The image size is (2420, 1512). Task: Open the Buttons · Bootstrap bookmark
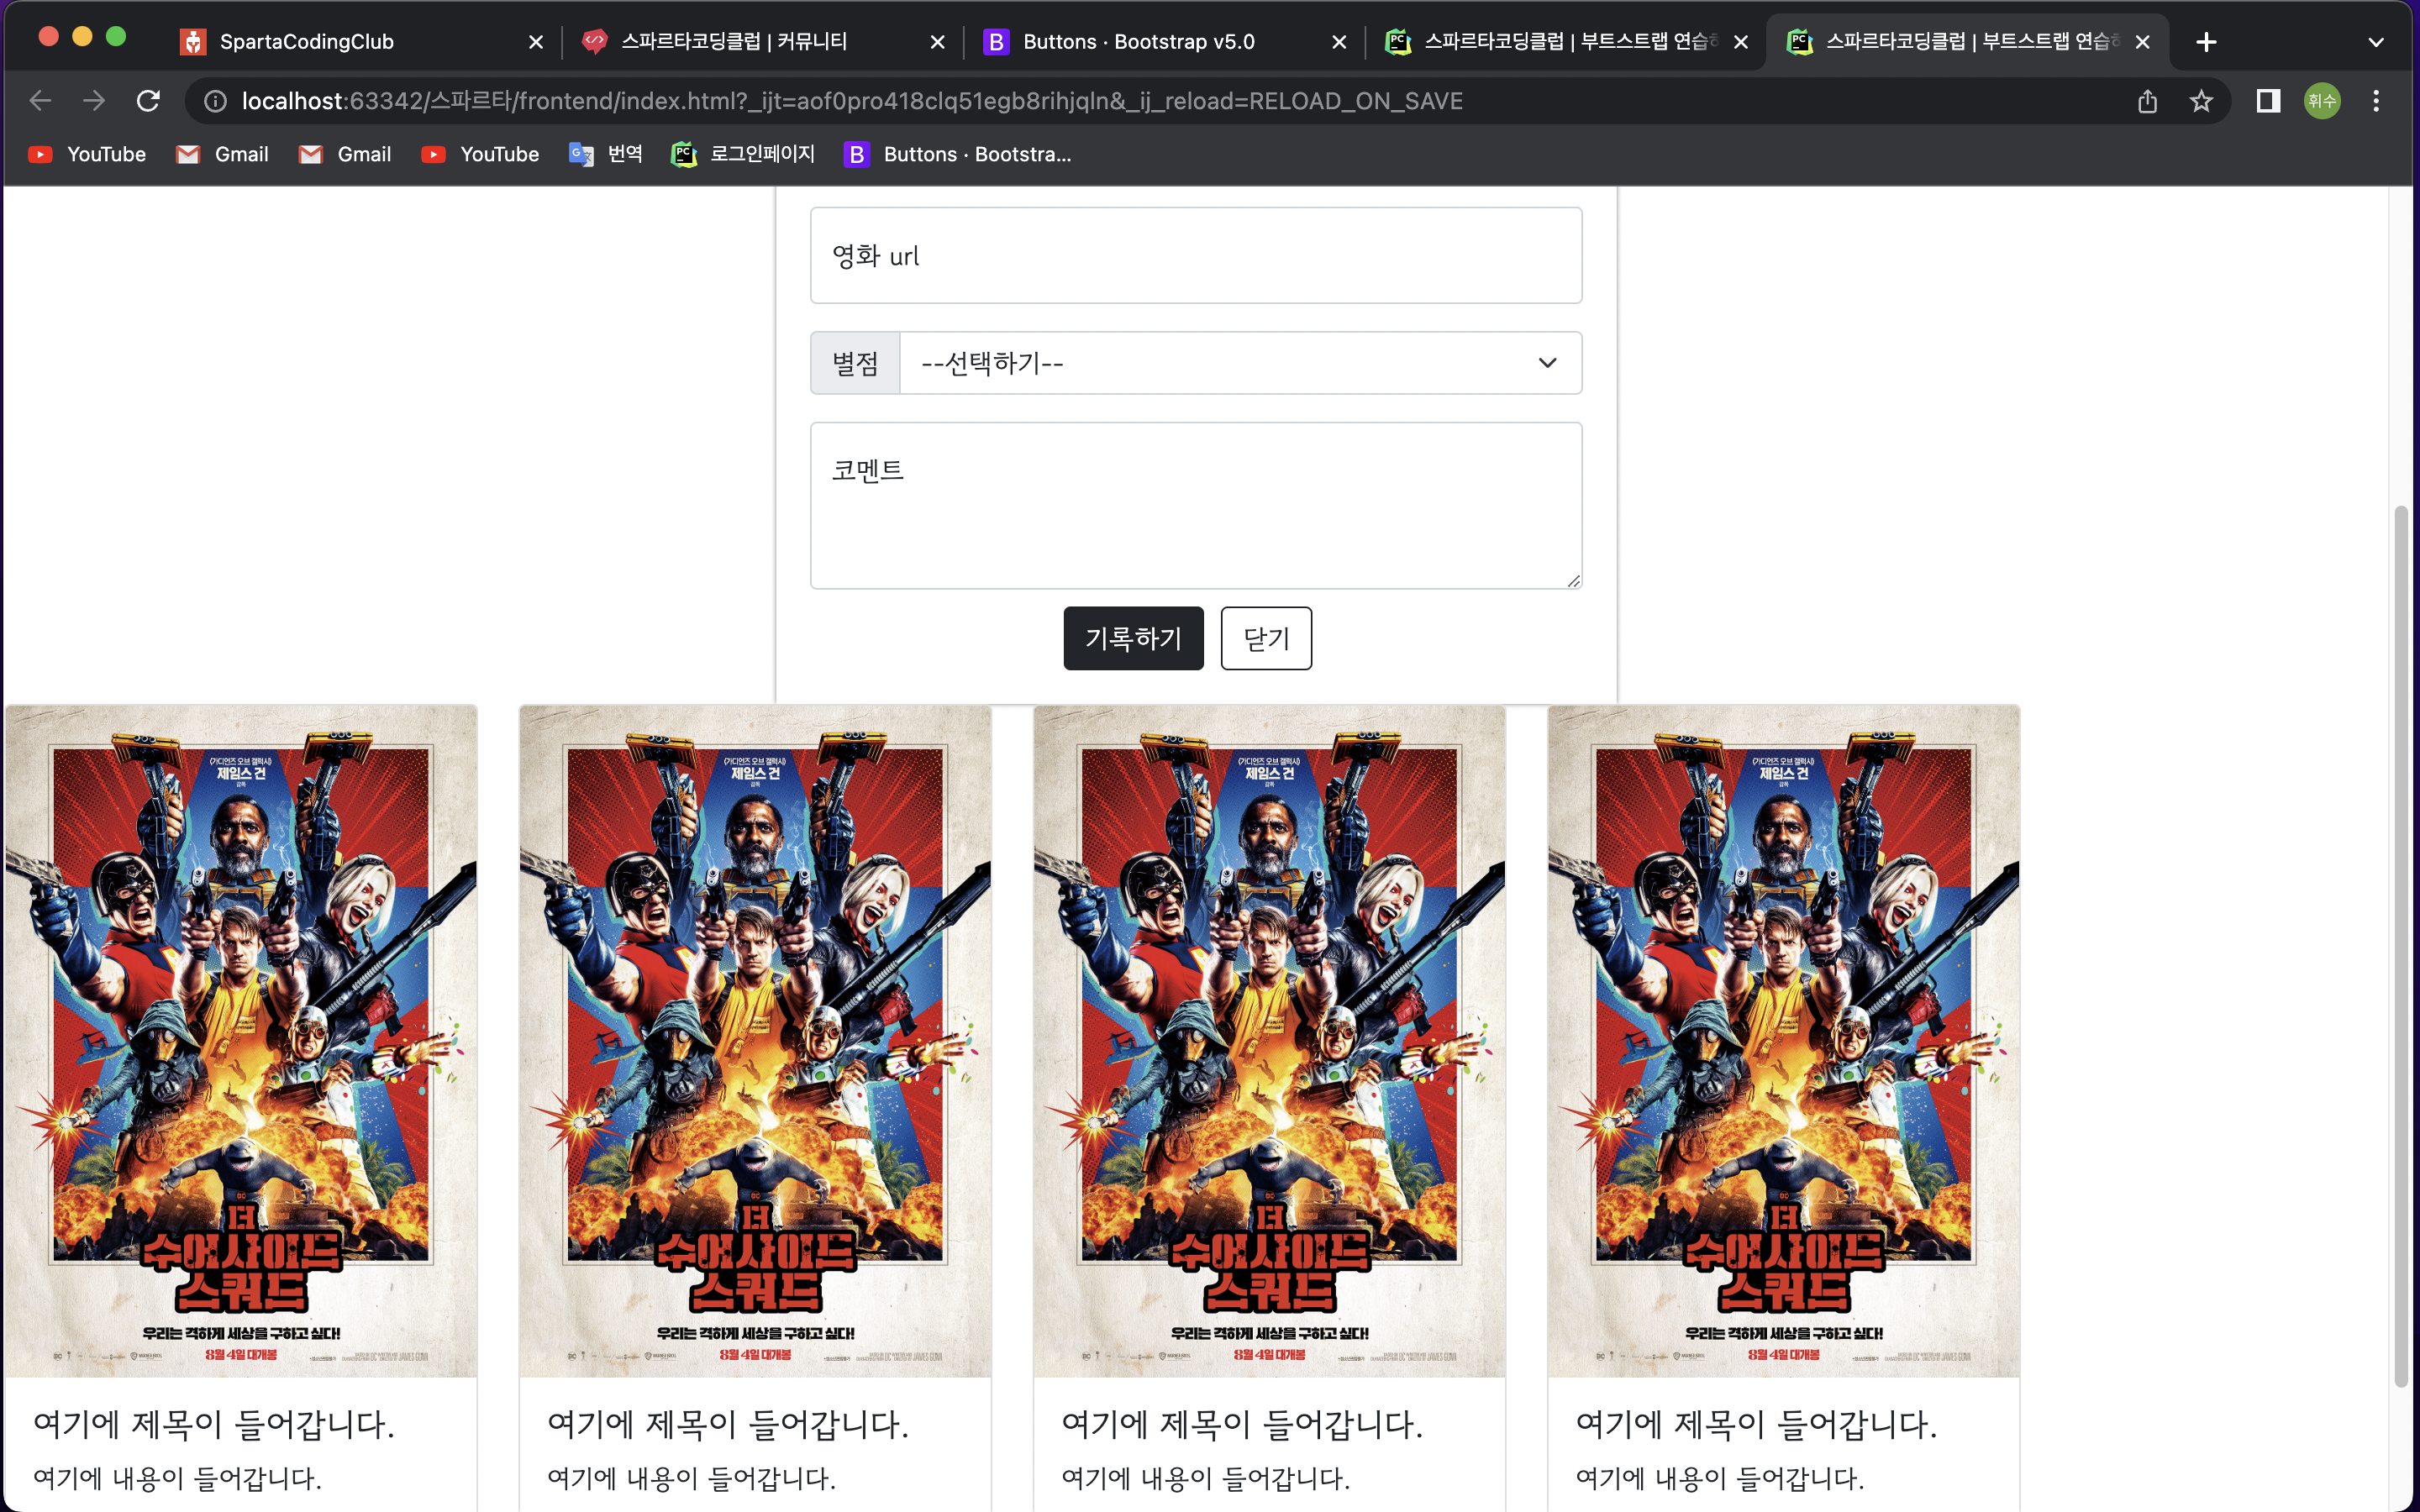958,154
